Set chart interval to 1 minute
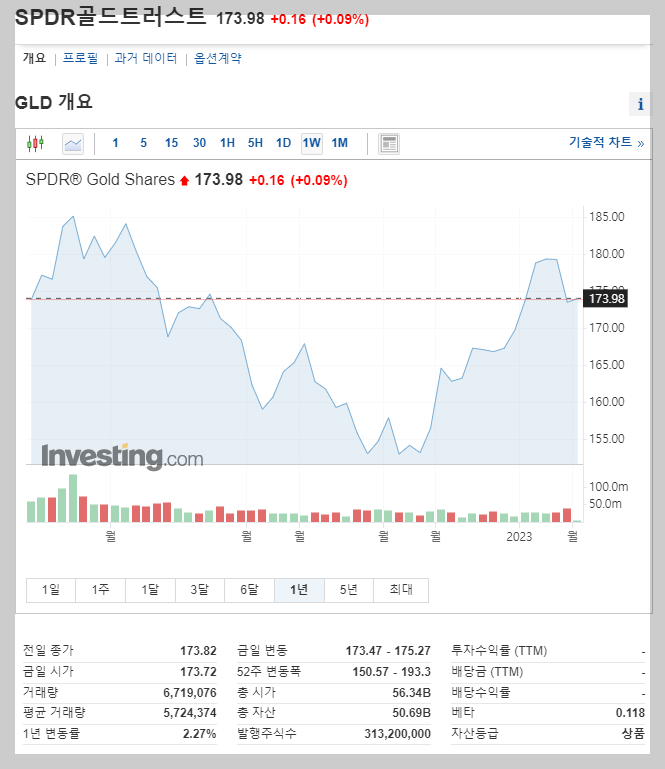Screen dimensions: 665x769 click(115, 143)
